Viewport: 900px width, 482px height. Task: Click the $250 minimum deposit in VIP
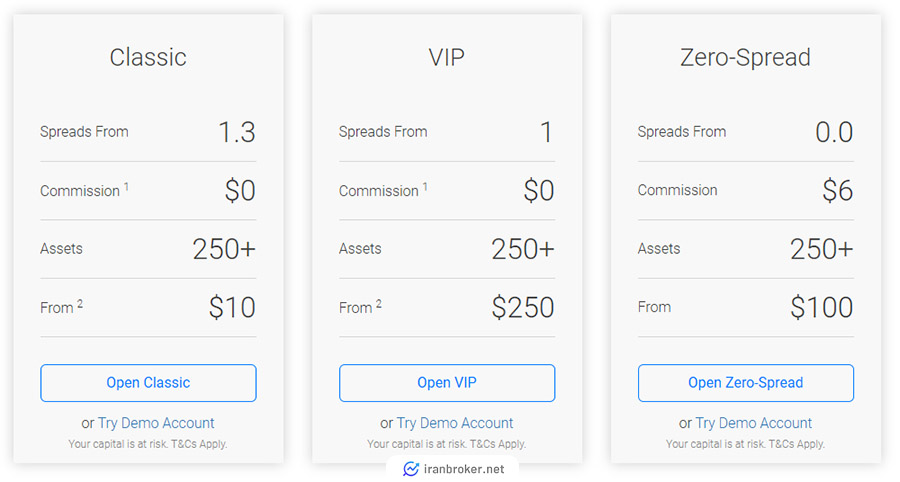523,307
